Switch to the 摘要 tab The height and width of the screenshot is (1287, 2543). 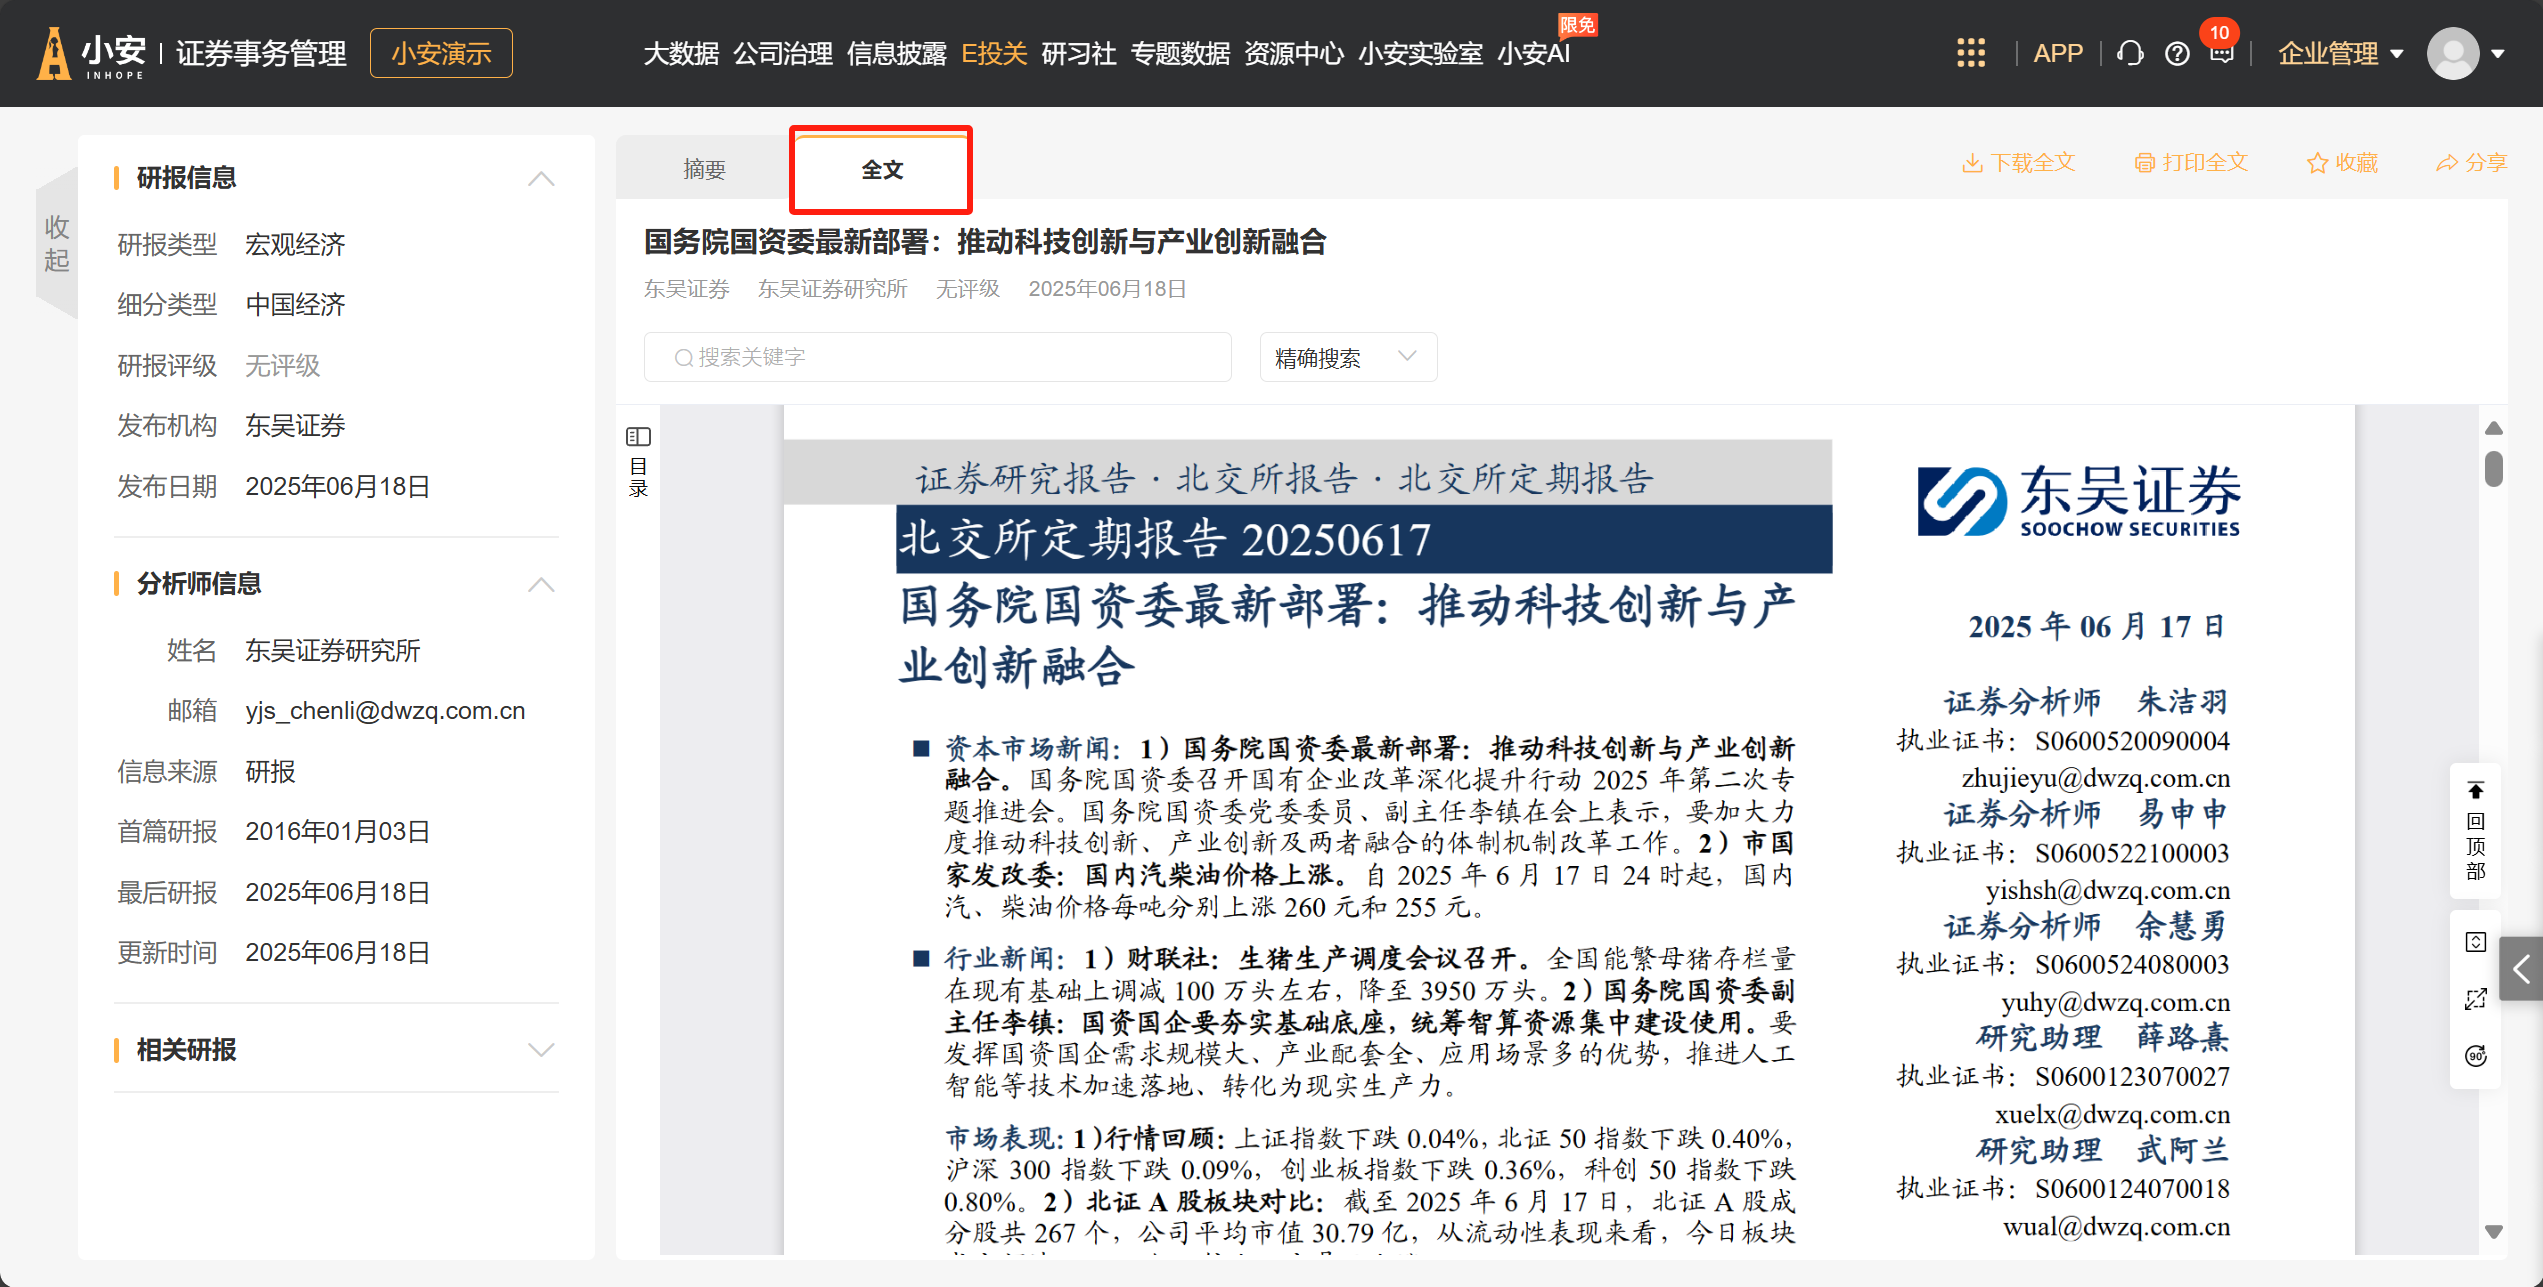click(704, 169)
